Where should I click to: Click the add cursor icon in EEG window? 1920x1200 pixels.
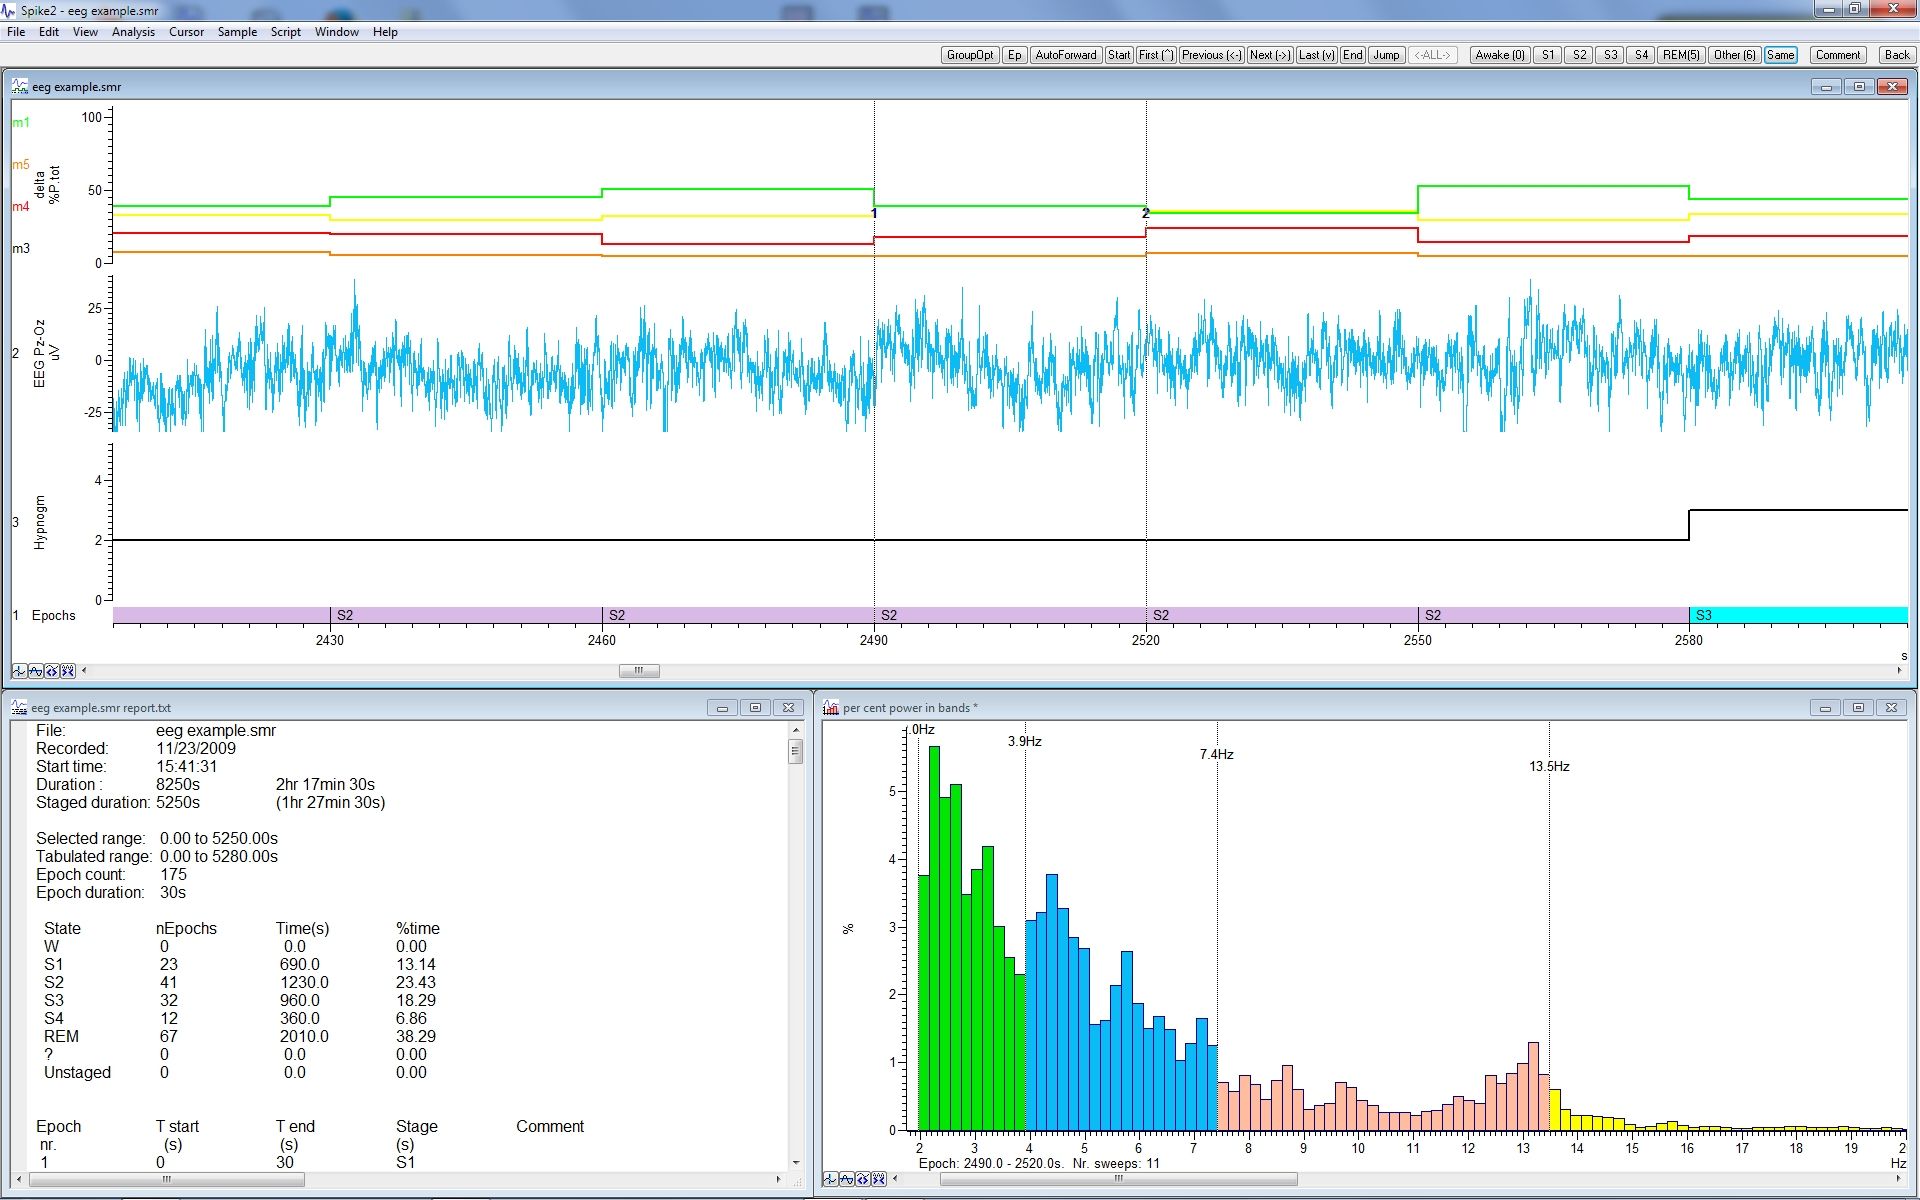(x=19, y=671)
